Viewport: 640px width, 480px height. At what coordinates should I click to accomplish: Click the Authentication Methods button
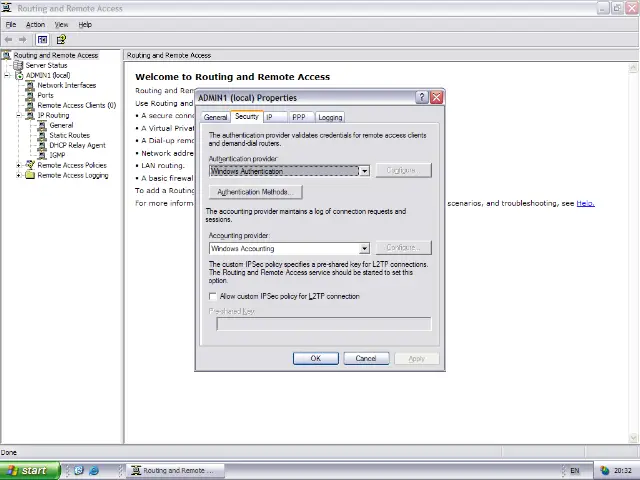[x=256, y=192]
